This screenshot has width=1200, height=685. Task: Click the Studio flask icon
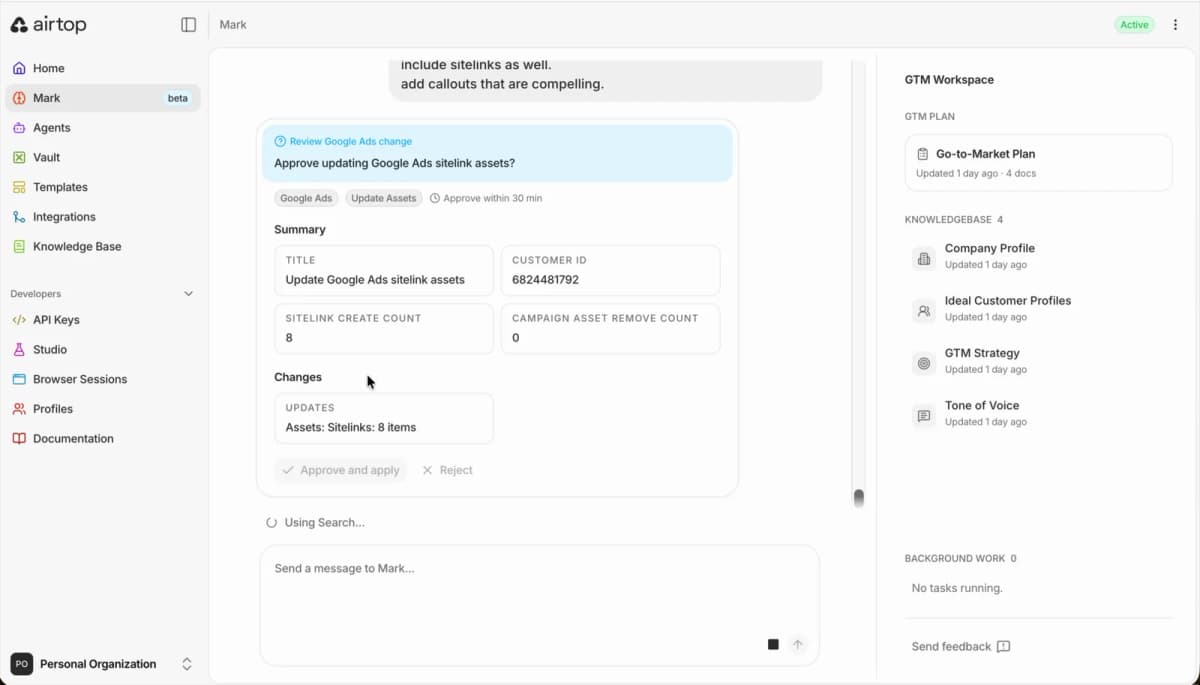click(x=19, y=350)
